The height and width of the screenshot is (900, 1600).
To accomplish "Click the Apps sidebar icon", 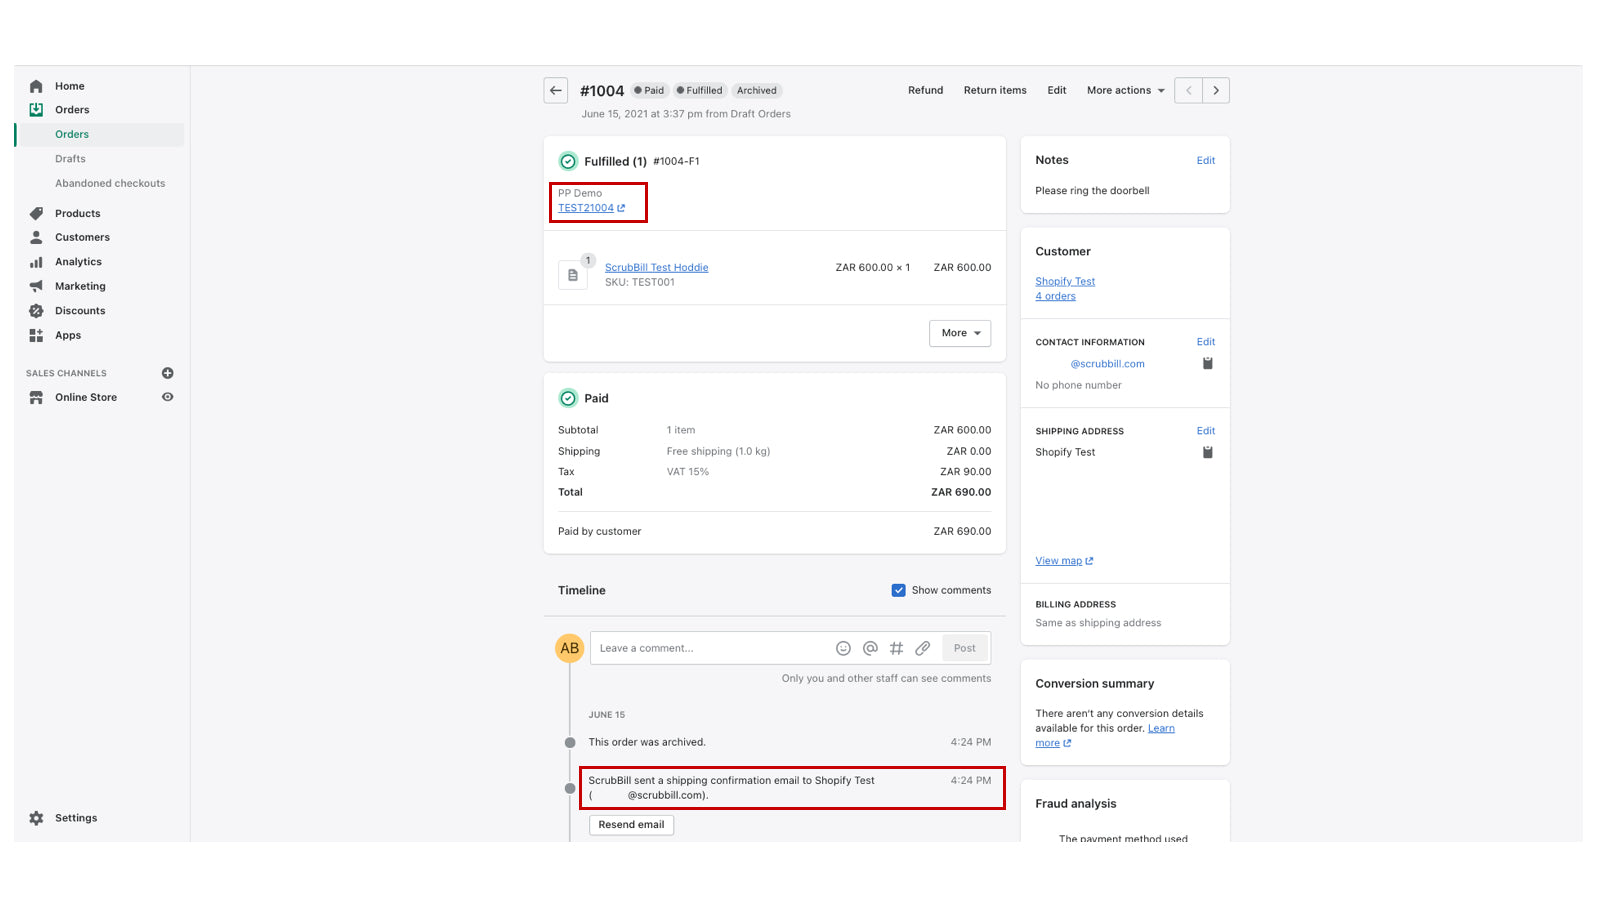I will (36, 335).
